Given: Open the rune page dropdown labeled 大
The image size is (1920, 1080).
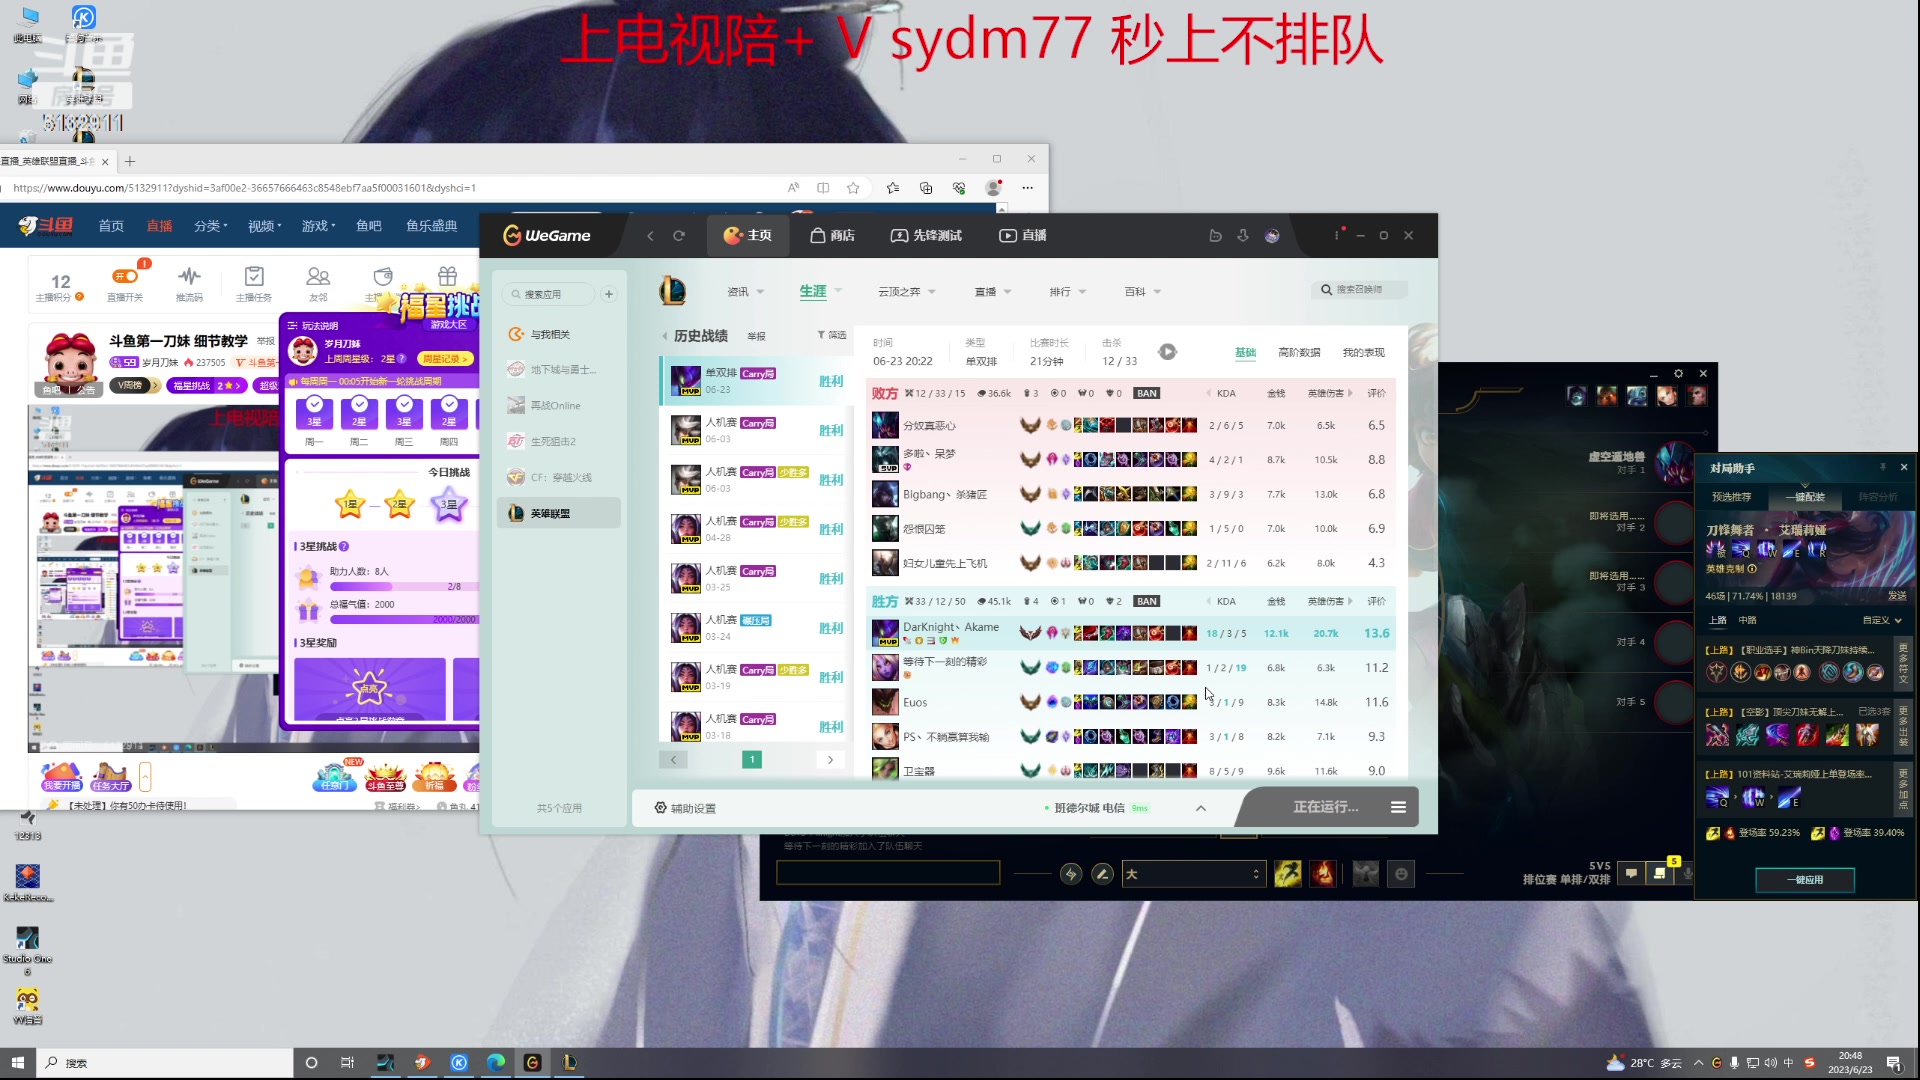Looking at the screenshot, I should click(x=1193, y=874).
